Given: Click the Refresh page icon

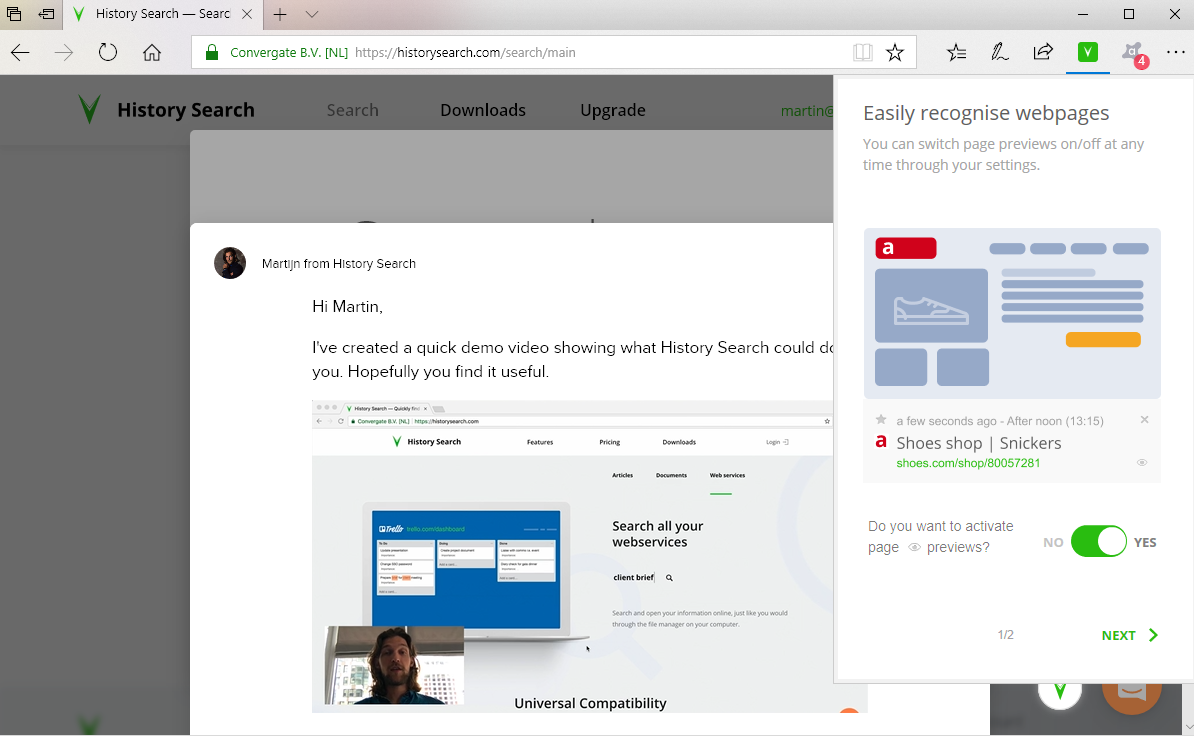Looking at the screenshot, I should point(108,51).
